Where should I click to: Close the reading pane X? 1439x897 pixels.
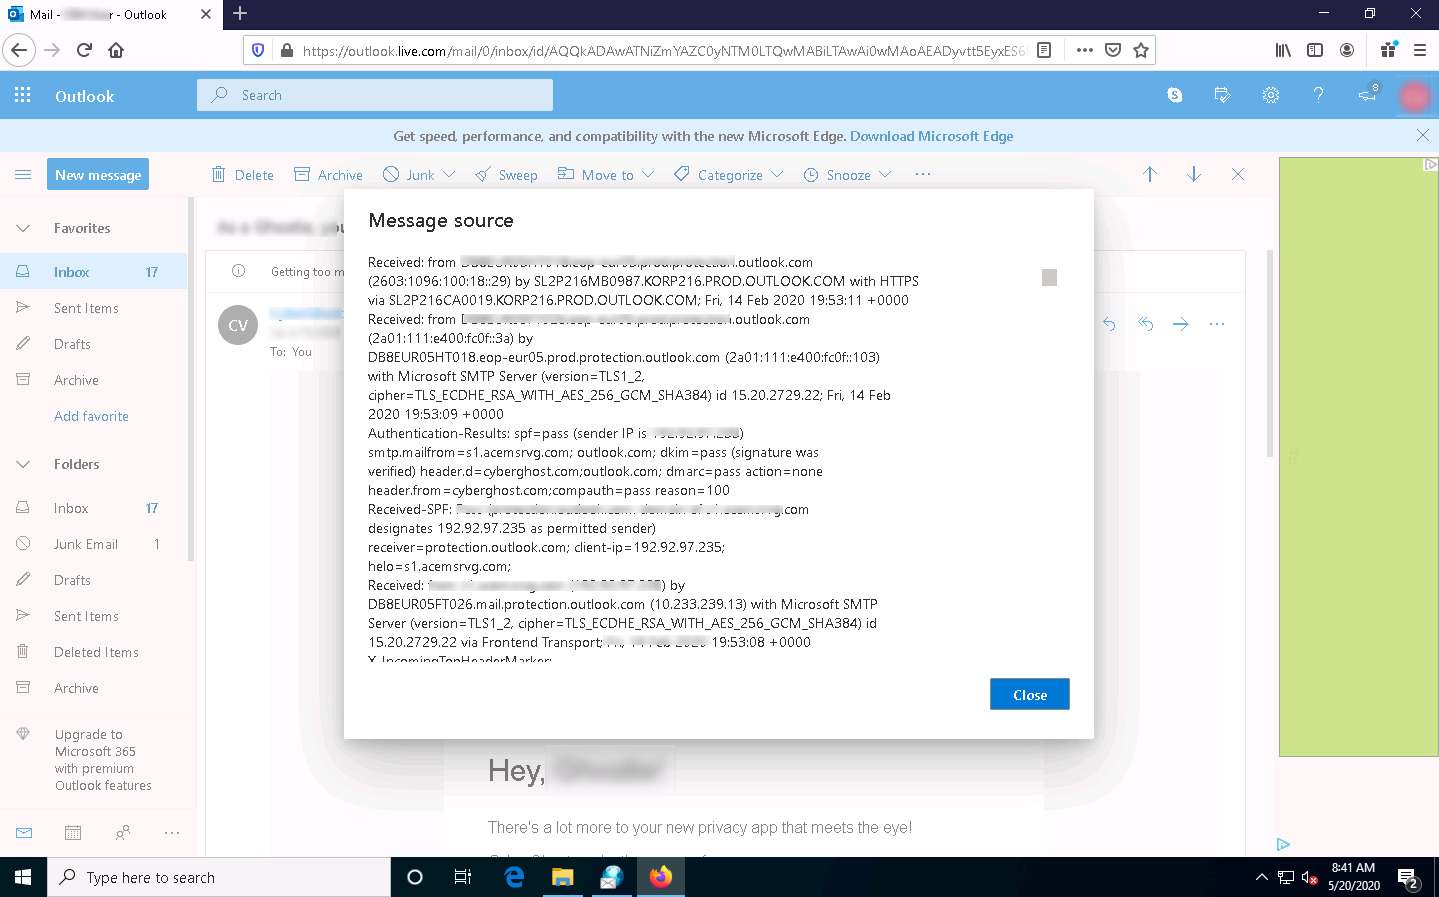pyautogui.click(x=1238, y=174)
